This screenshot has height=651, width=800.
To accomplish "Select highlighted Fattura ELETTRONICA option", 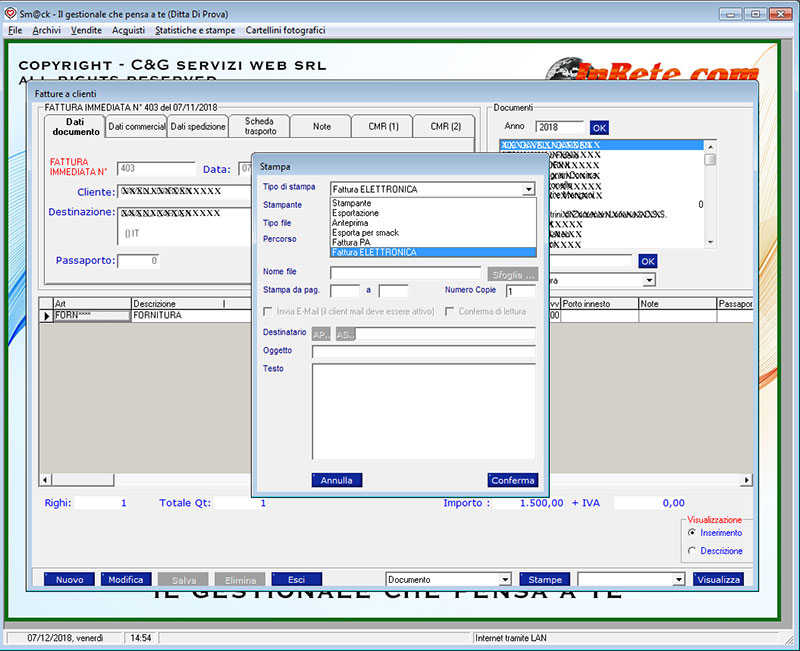I will 433,252.
